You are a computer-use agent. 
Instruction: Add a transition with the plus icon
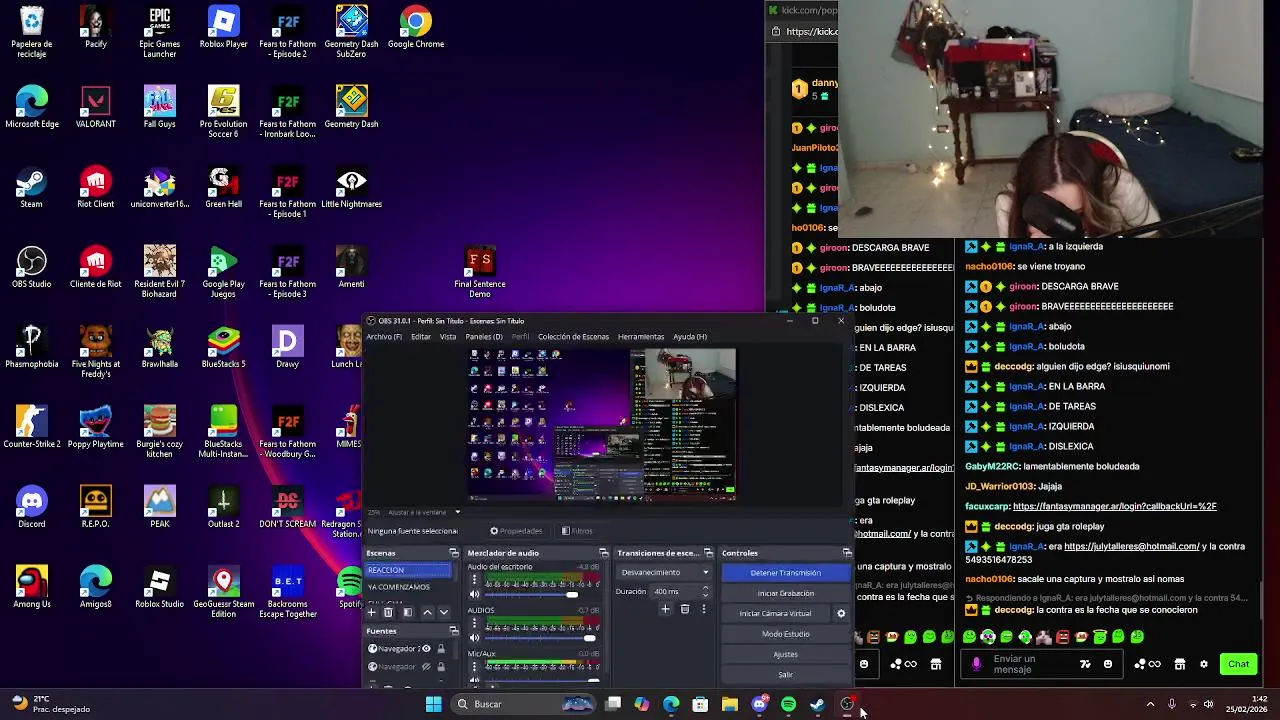665,609
